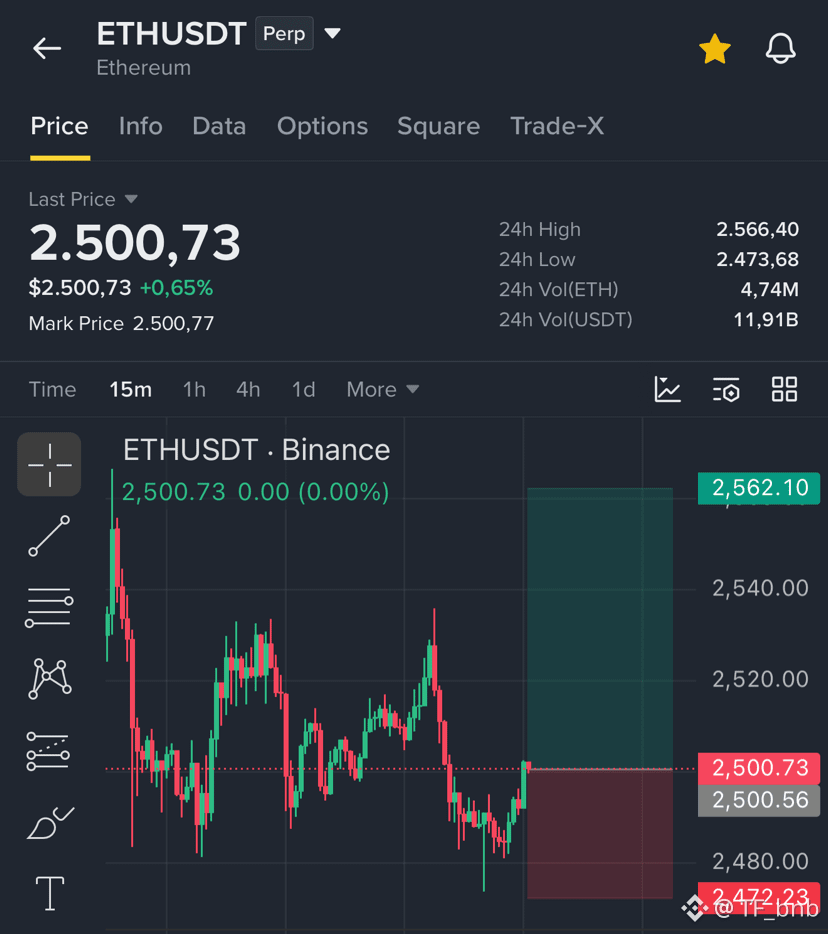This screenshot has height=934, width=828.
Task: Select the Text annotation tool
Action: pos(50,893)
